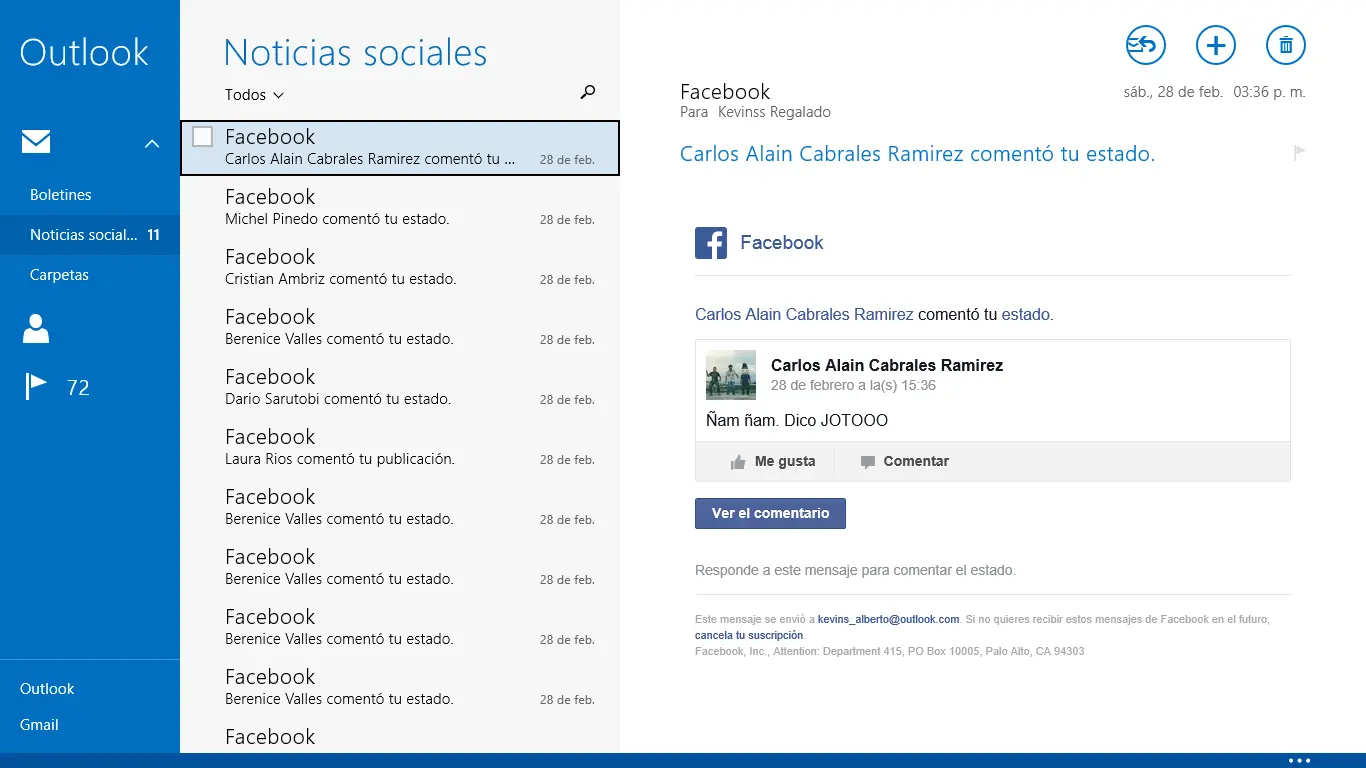Image resolution: width=1366 pixels, height=768 pixels.
Task: Create a new message with plus icon
Action: 1216,45
